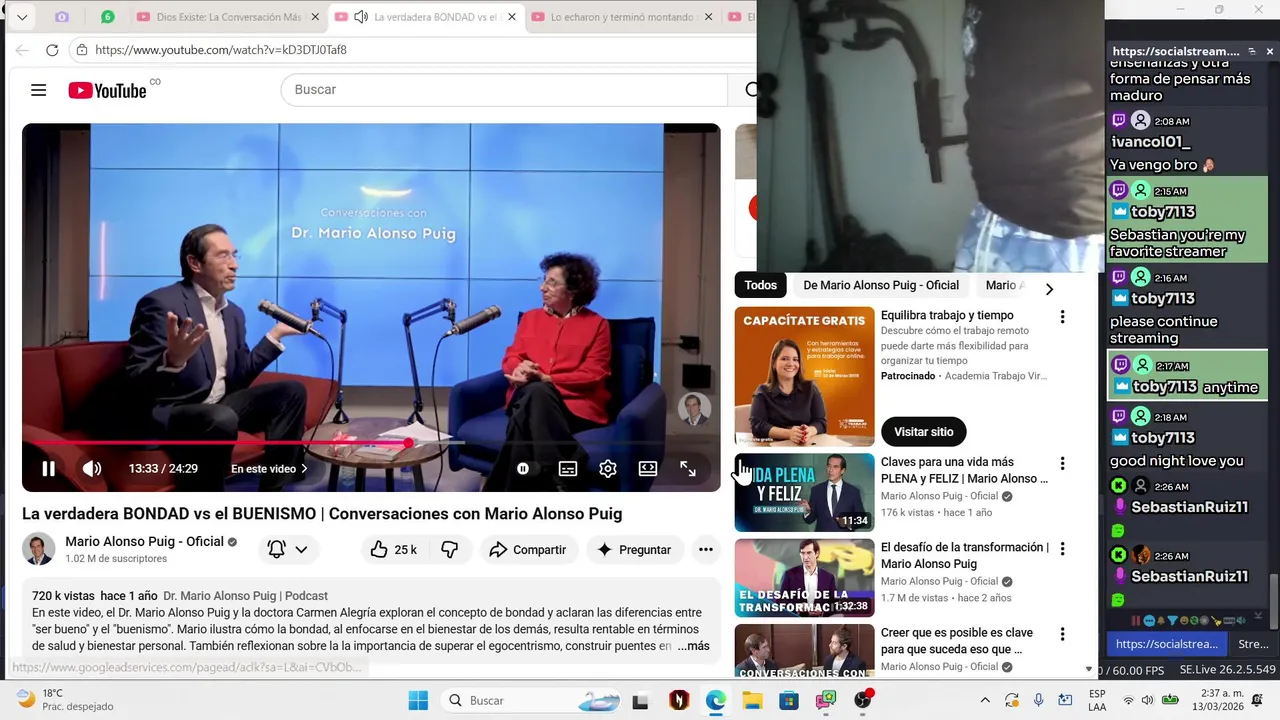Image resolution: width=1280 pixels, height=720 pixels.
Task: Open the three-dot more actions under the video
Action: pos(706,549)
